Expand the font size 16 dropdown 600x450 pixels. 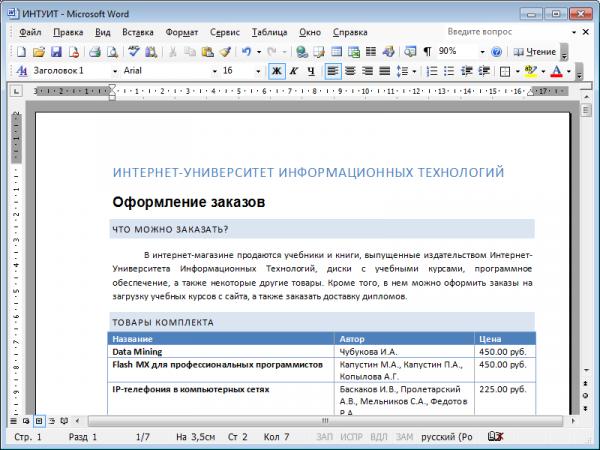pos(258,71)
